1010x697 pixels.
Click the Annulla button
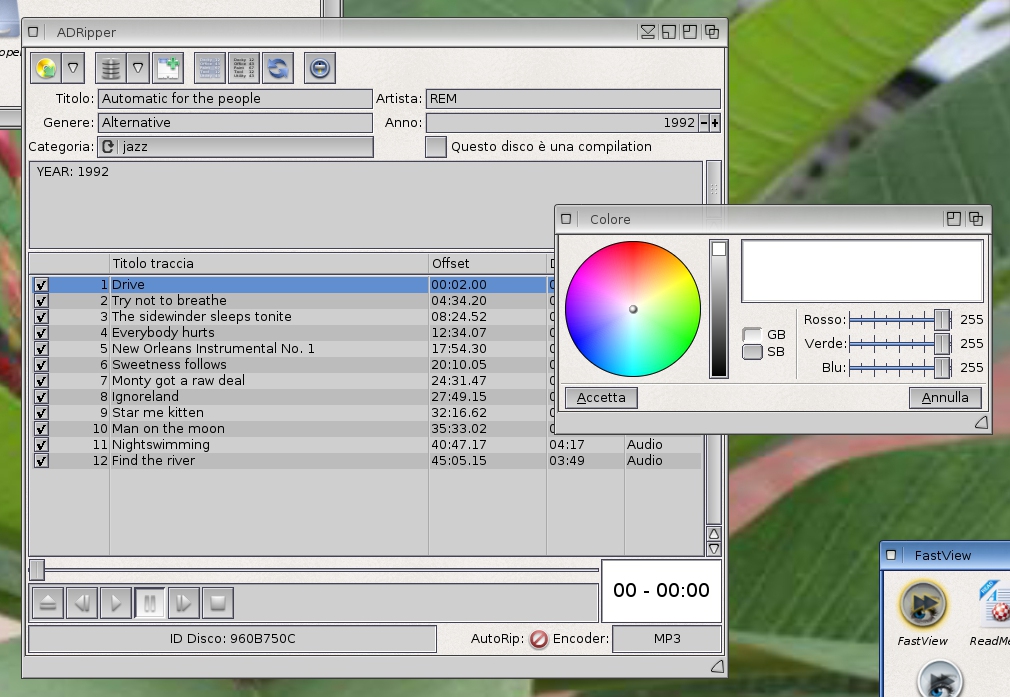coord(945,397)
